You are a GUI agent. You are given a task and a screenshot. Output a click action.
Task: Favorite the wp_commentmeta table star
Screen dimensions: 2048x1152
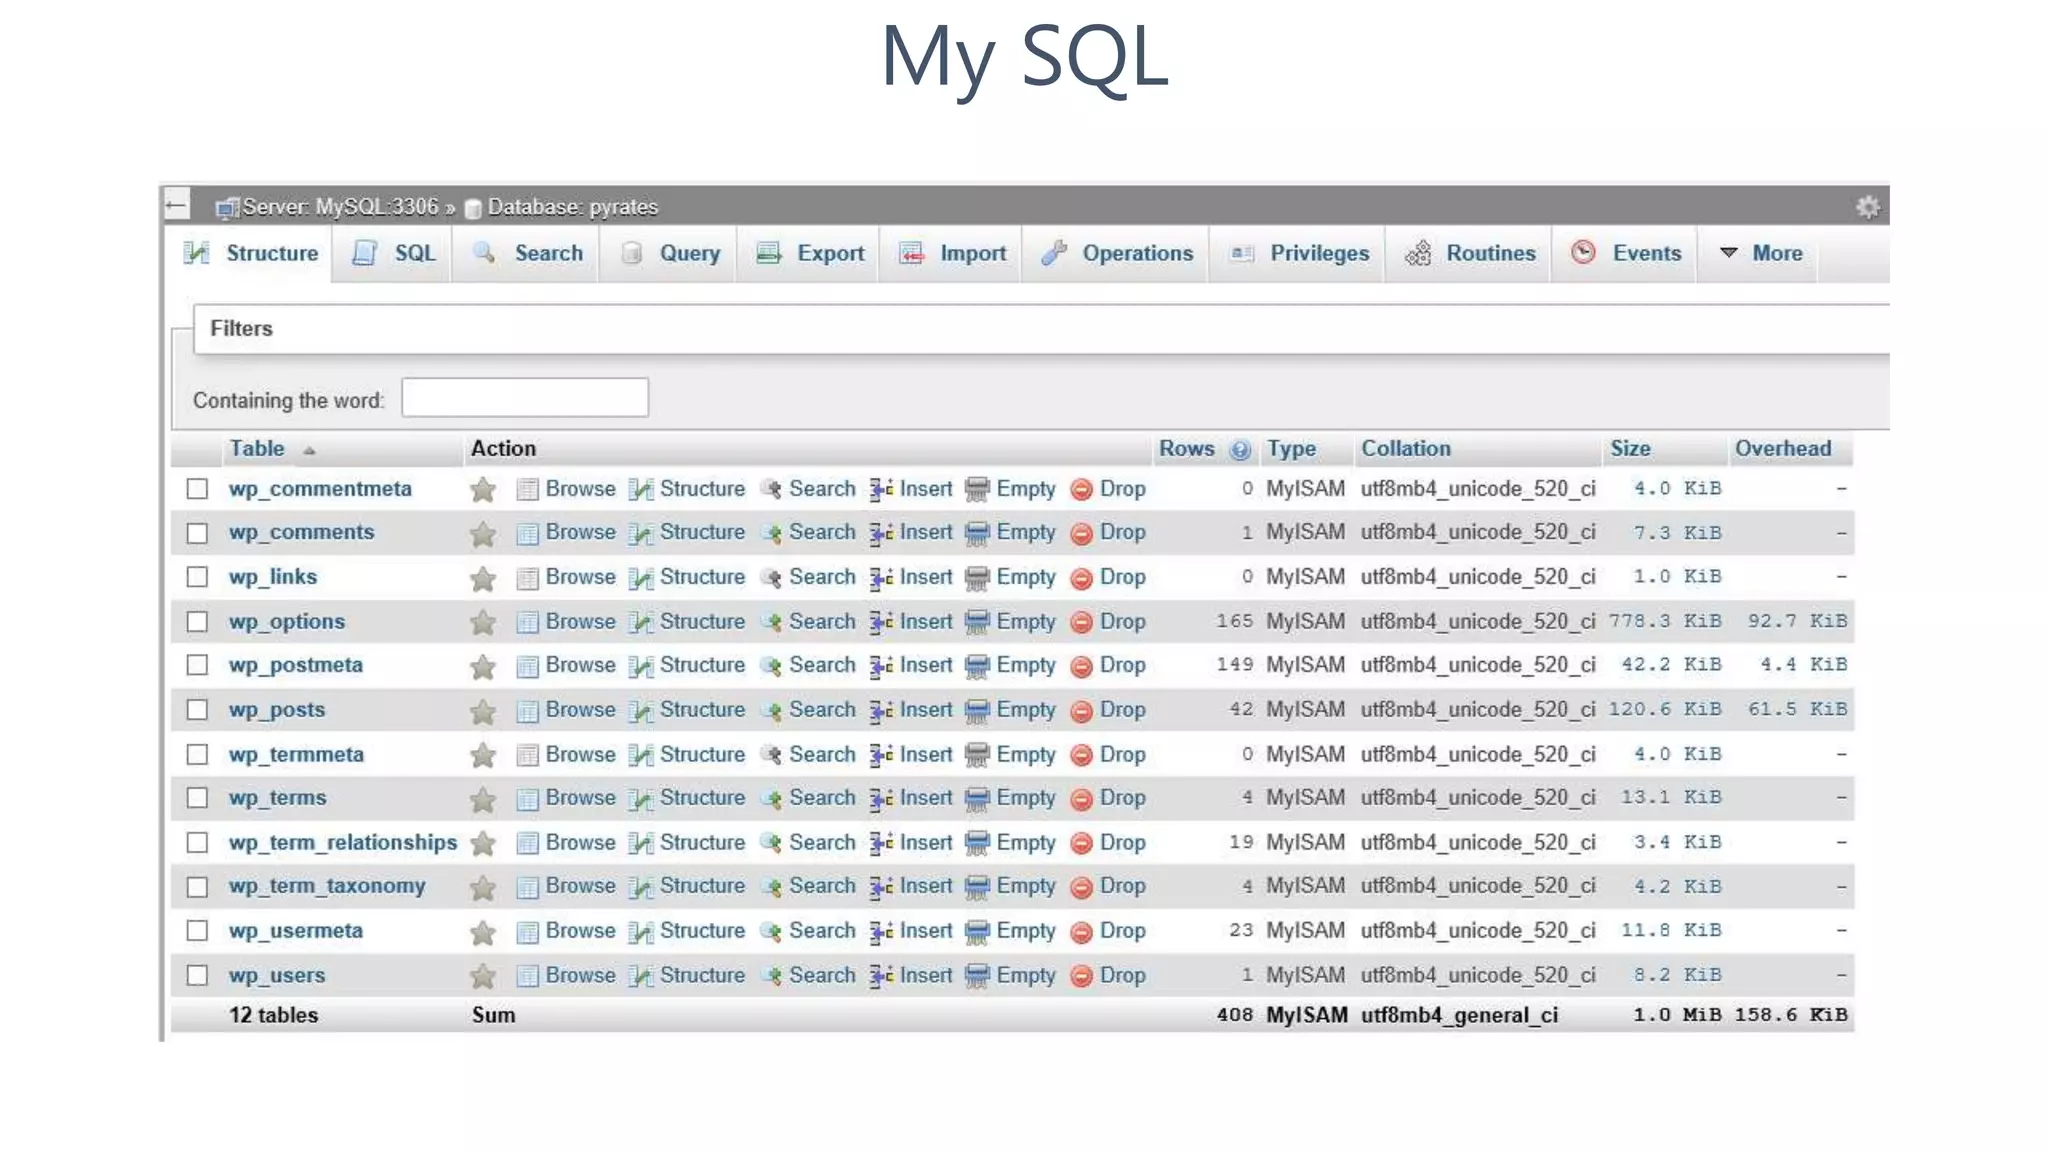483,489
